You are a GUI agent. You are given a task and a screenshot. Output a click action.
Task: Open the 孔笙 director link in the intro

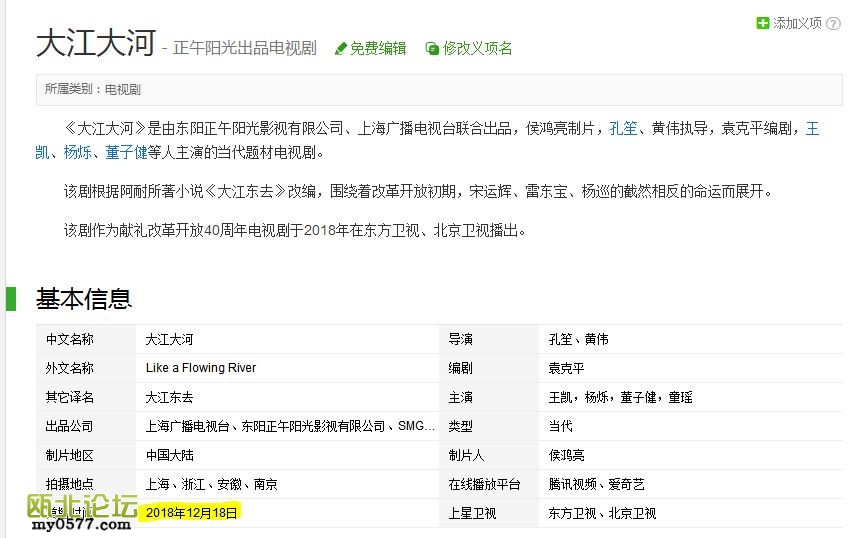click(623, 128)
